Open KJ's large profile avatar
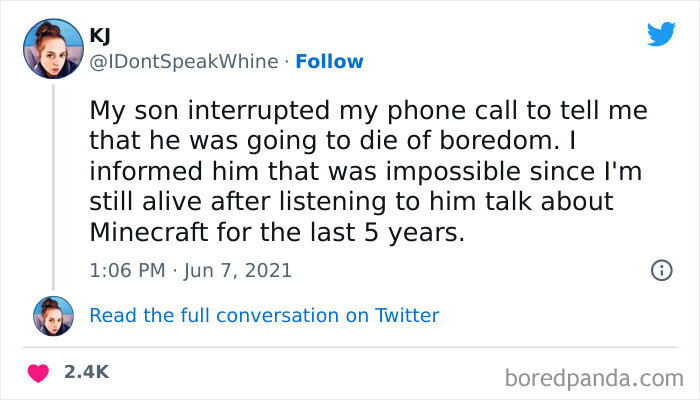The width and height of the screenshot is (700, 400). tap(54, 48)
